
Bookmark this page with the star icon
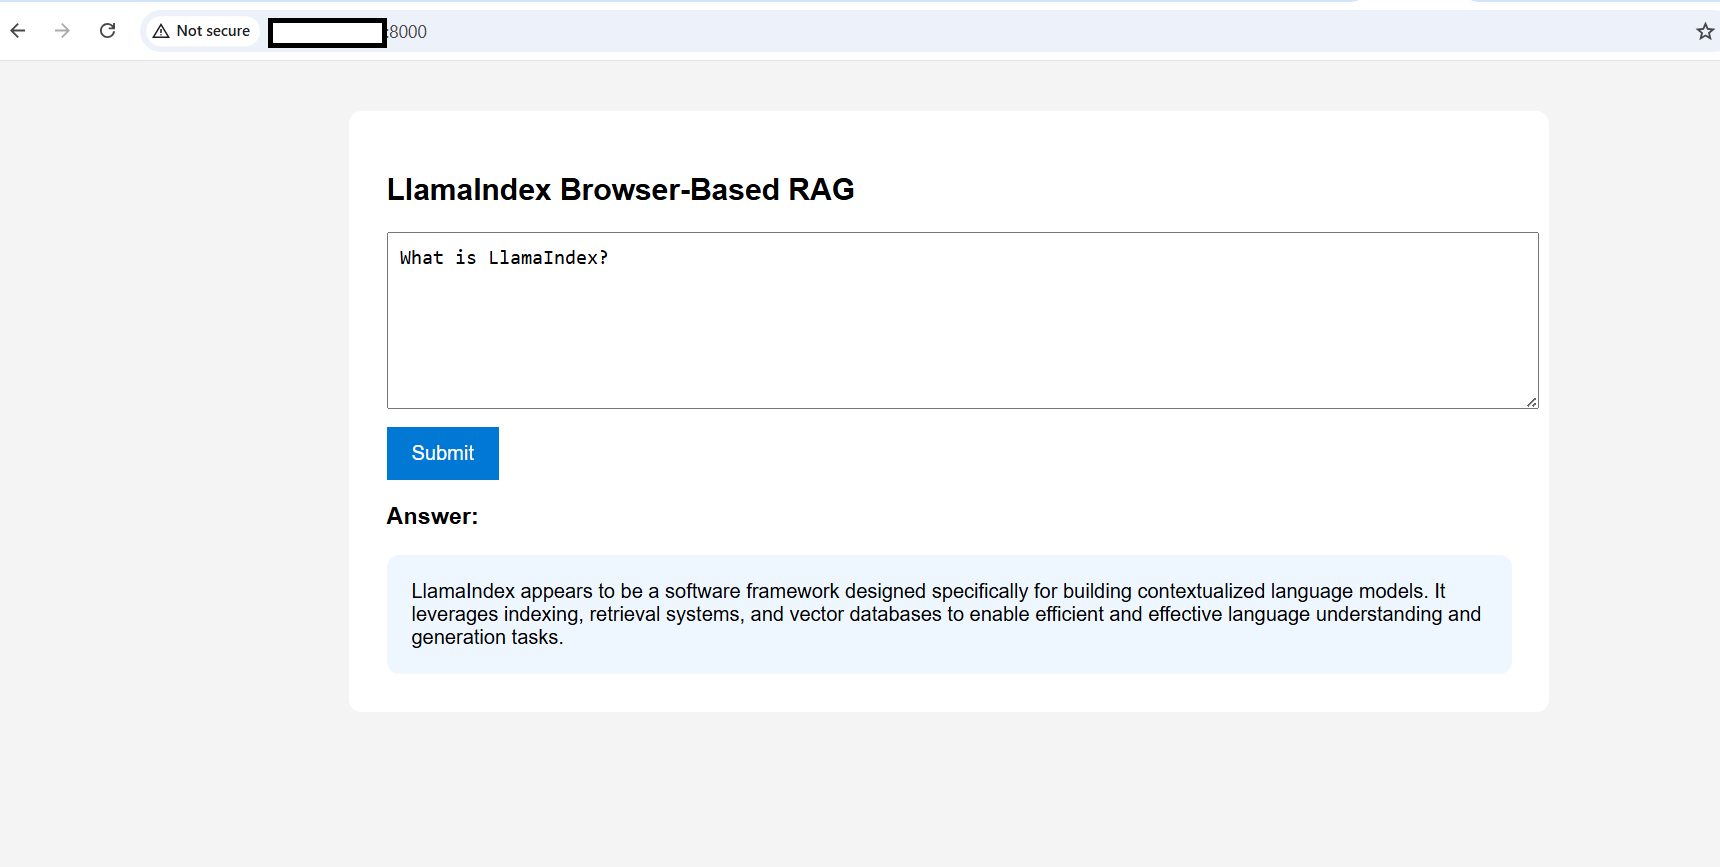coord(1705,31)
